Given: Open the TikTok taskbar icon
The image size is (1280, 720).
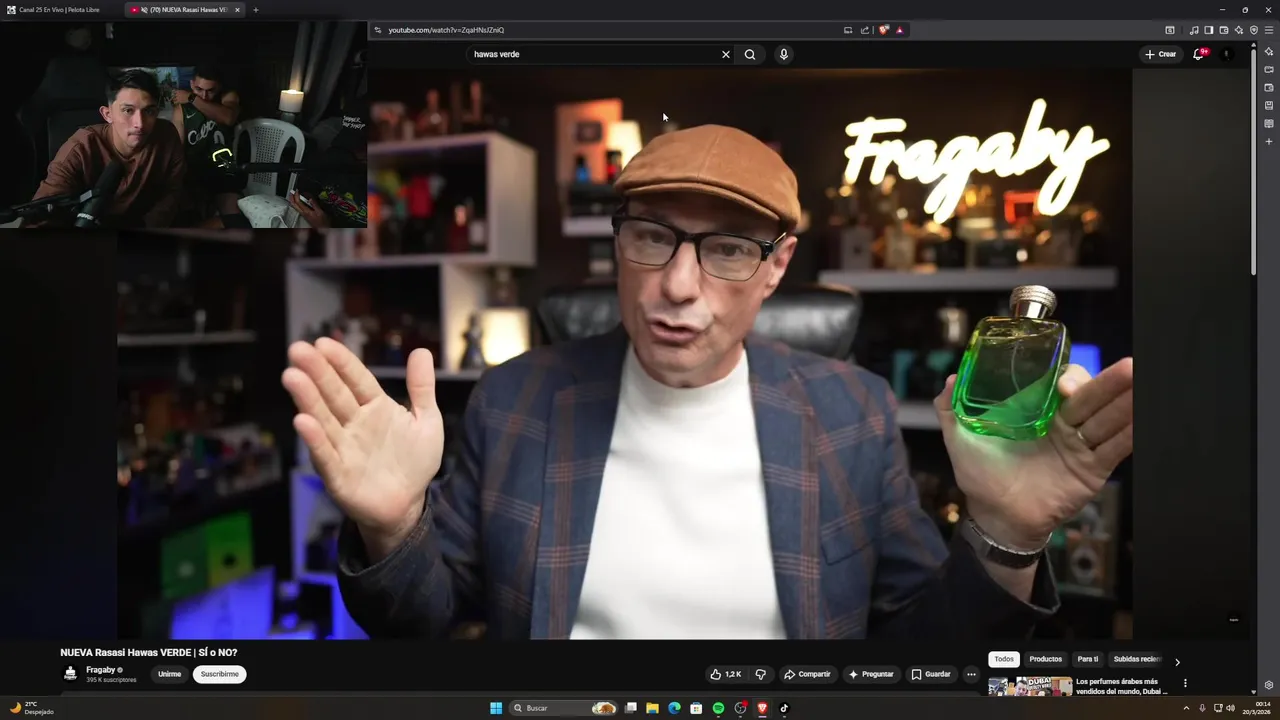Looking at the screenshot, I should coord(784,708).
